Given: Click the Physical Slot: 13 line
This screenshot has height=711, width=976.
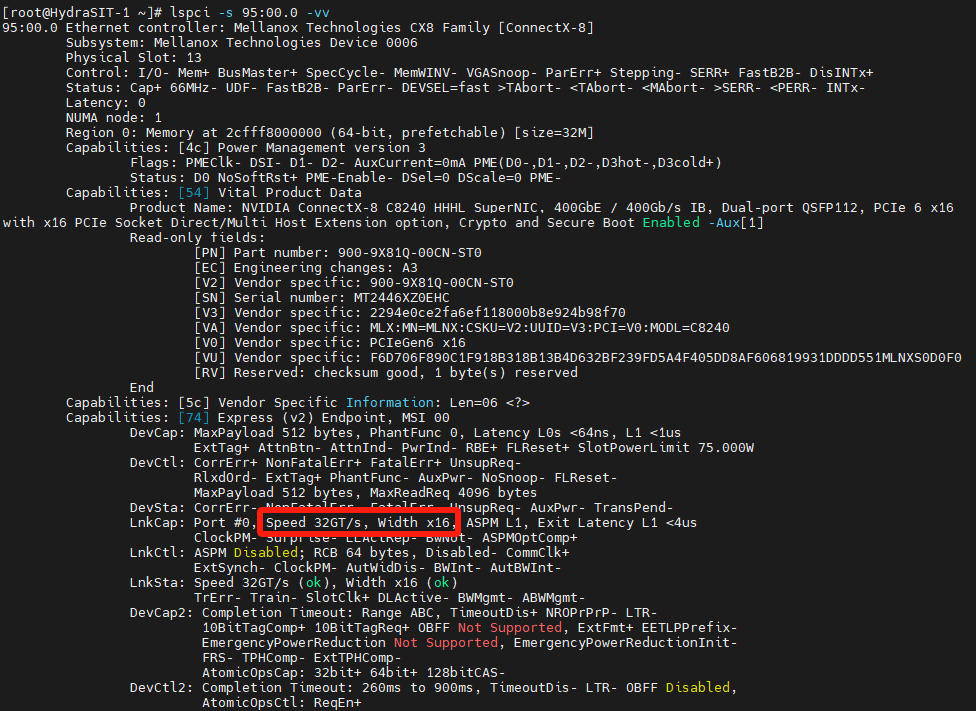Looking at the screenshot, I should pyautogui.click(x=133, y=57).
